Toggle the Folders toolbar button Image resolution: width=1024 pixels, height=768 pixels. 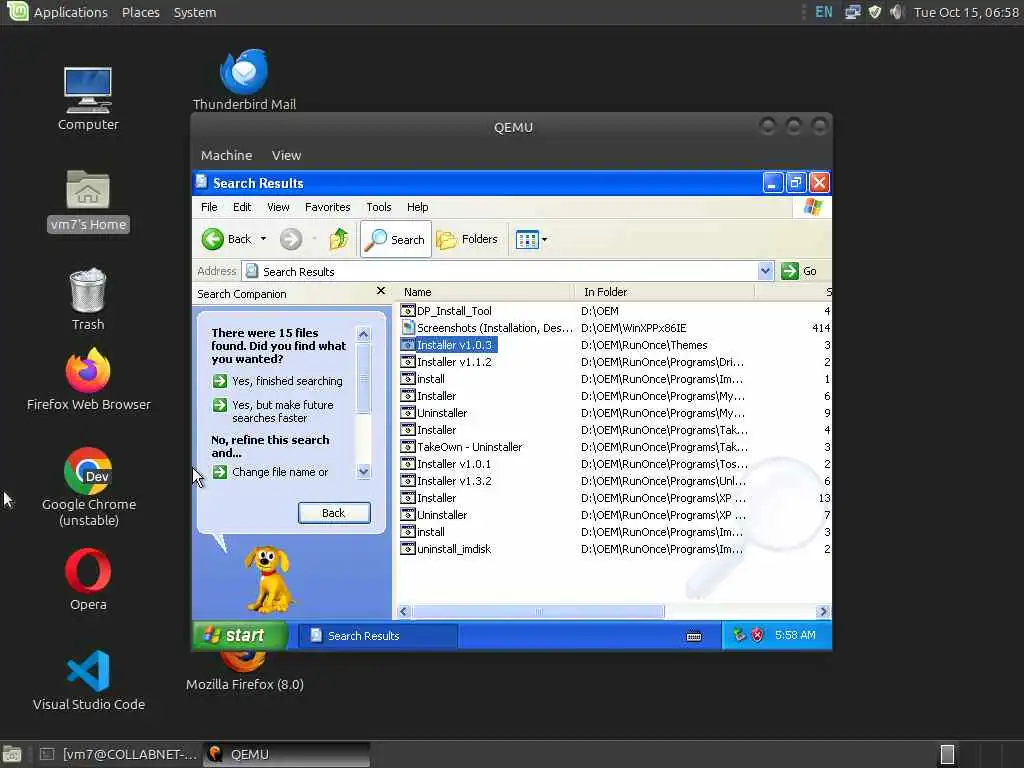pyautogui.click(x=467, y=239)
